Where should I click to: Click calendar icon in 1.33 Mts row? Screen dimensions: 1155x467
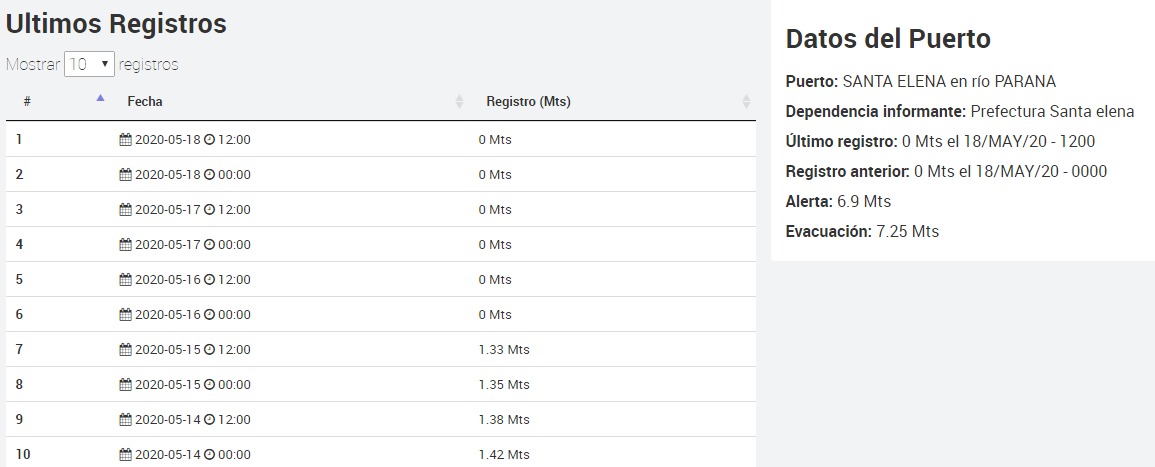pos(125,350)
